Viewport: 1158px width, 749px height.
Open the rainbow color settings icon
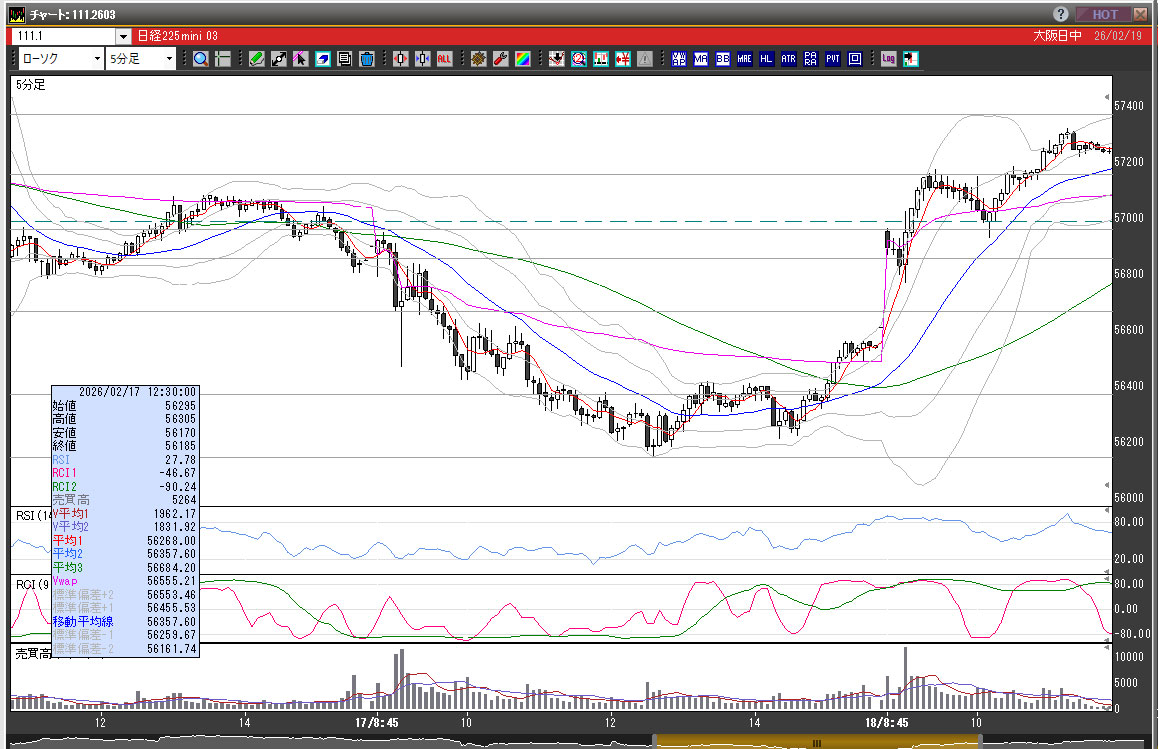pyautogui.click(x=523, y=59)
